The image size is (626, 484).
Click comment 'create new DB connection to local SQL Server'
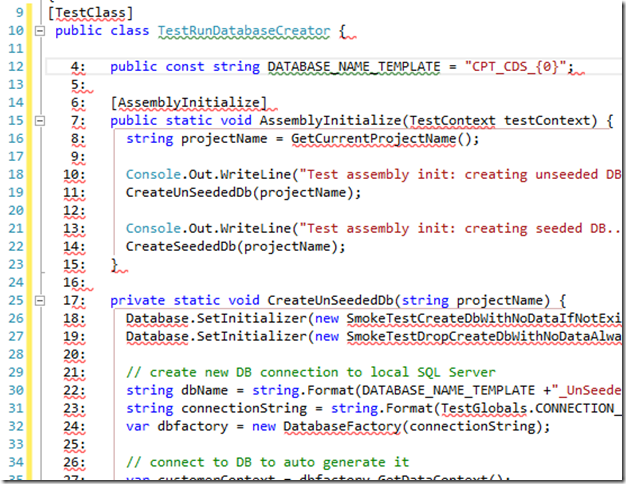311,372
